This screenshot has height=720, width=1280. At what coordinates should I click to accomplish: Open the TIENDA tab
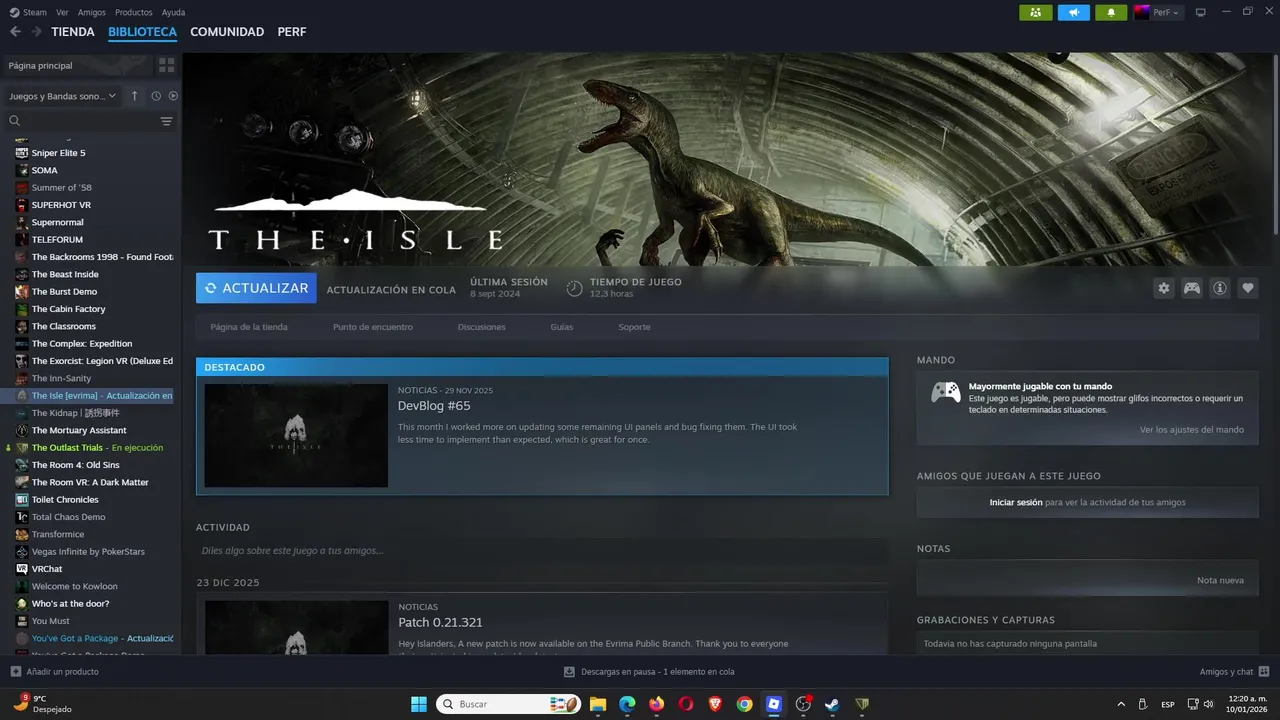pyautogui.click(x=73, y=32)
